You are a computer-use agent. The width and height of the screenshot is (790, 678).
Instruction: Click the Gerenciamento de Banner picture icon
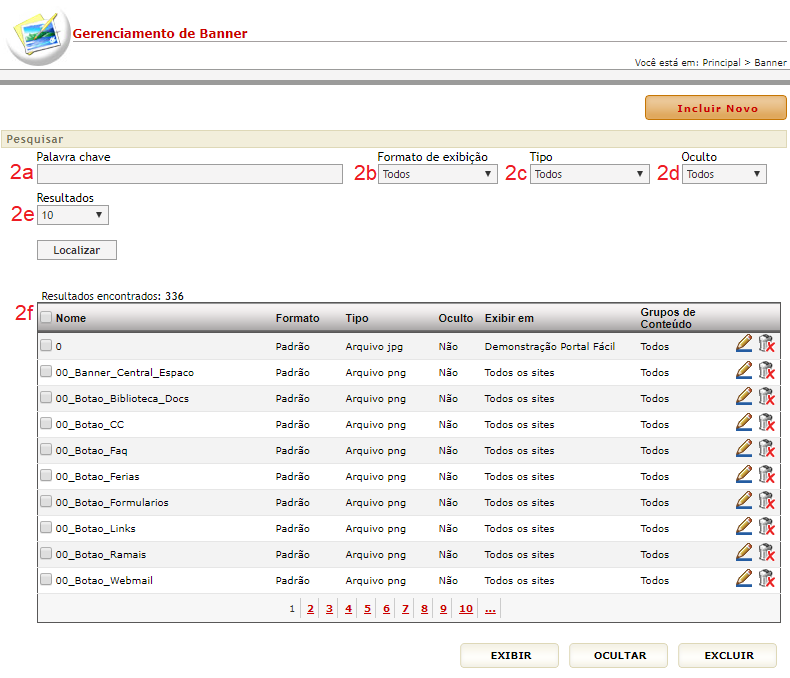[x=38, y=35]
